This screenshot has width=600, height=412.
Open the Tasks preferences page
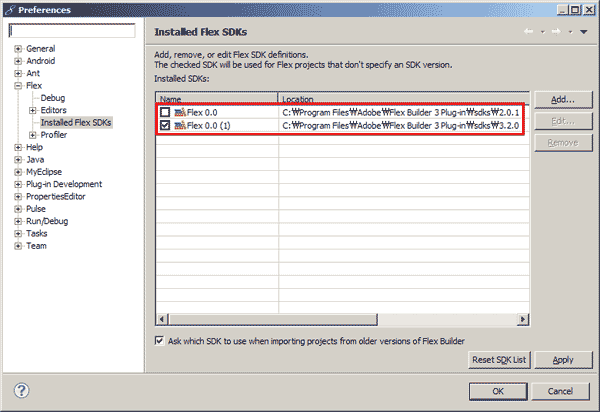(37, 233)
